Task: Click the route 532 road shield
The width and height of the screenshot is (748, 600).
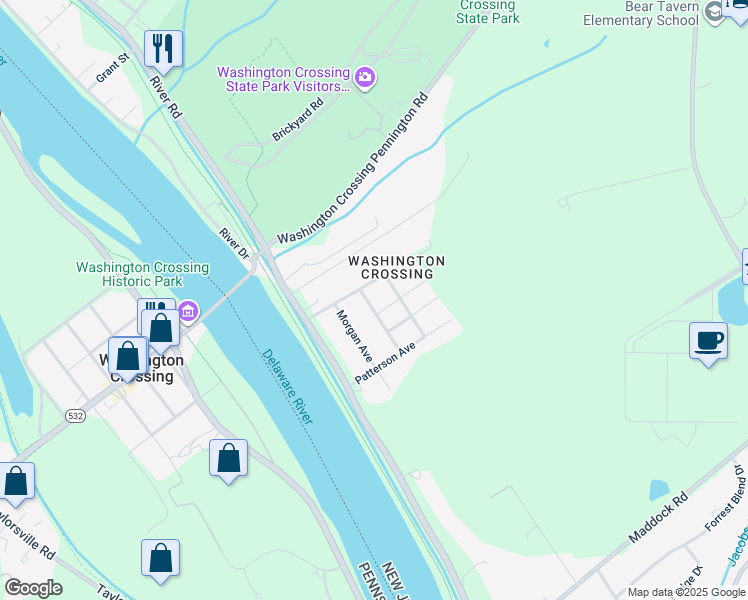Action: click(x=75, y=416)
